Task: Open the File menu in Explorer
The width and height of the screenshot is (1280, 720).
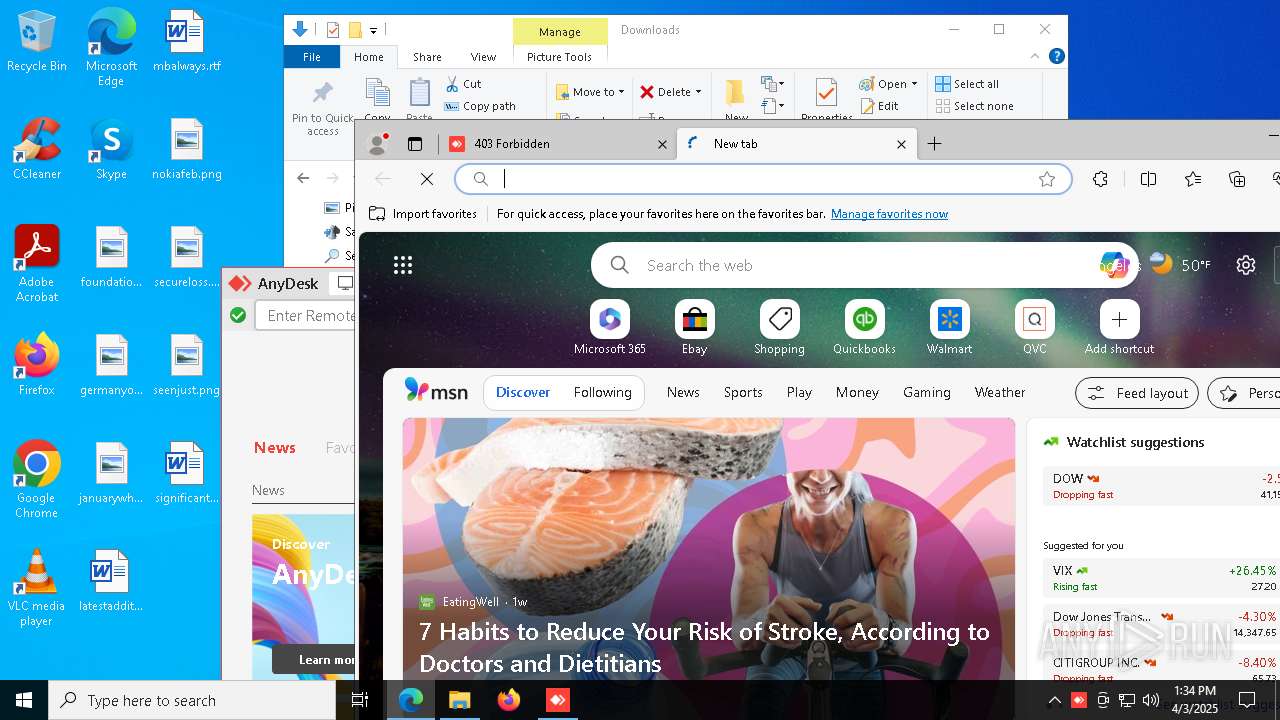Action: (312, 57)
